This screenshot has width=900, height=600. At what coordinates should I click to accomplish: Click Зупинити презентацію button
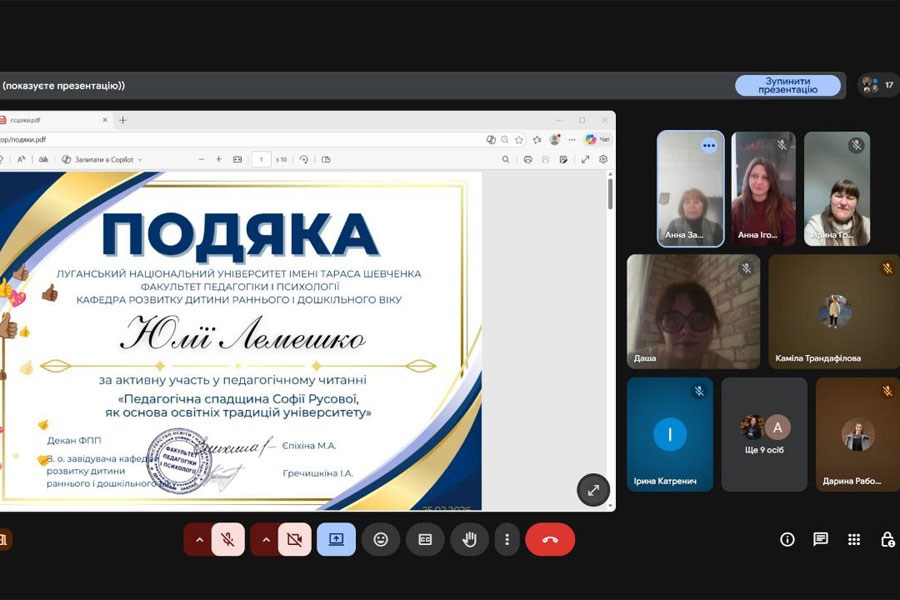787,86
